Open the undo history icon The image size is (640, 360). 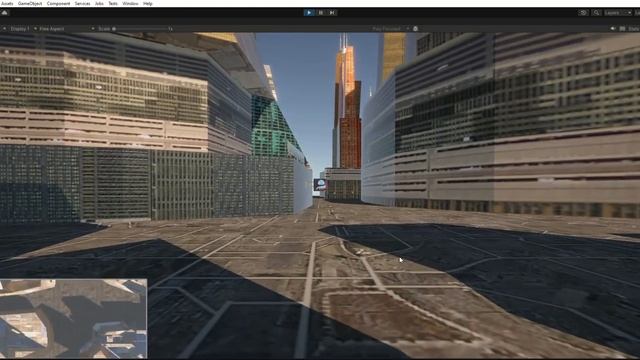pos(583,13)
